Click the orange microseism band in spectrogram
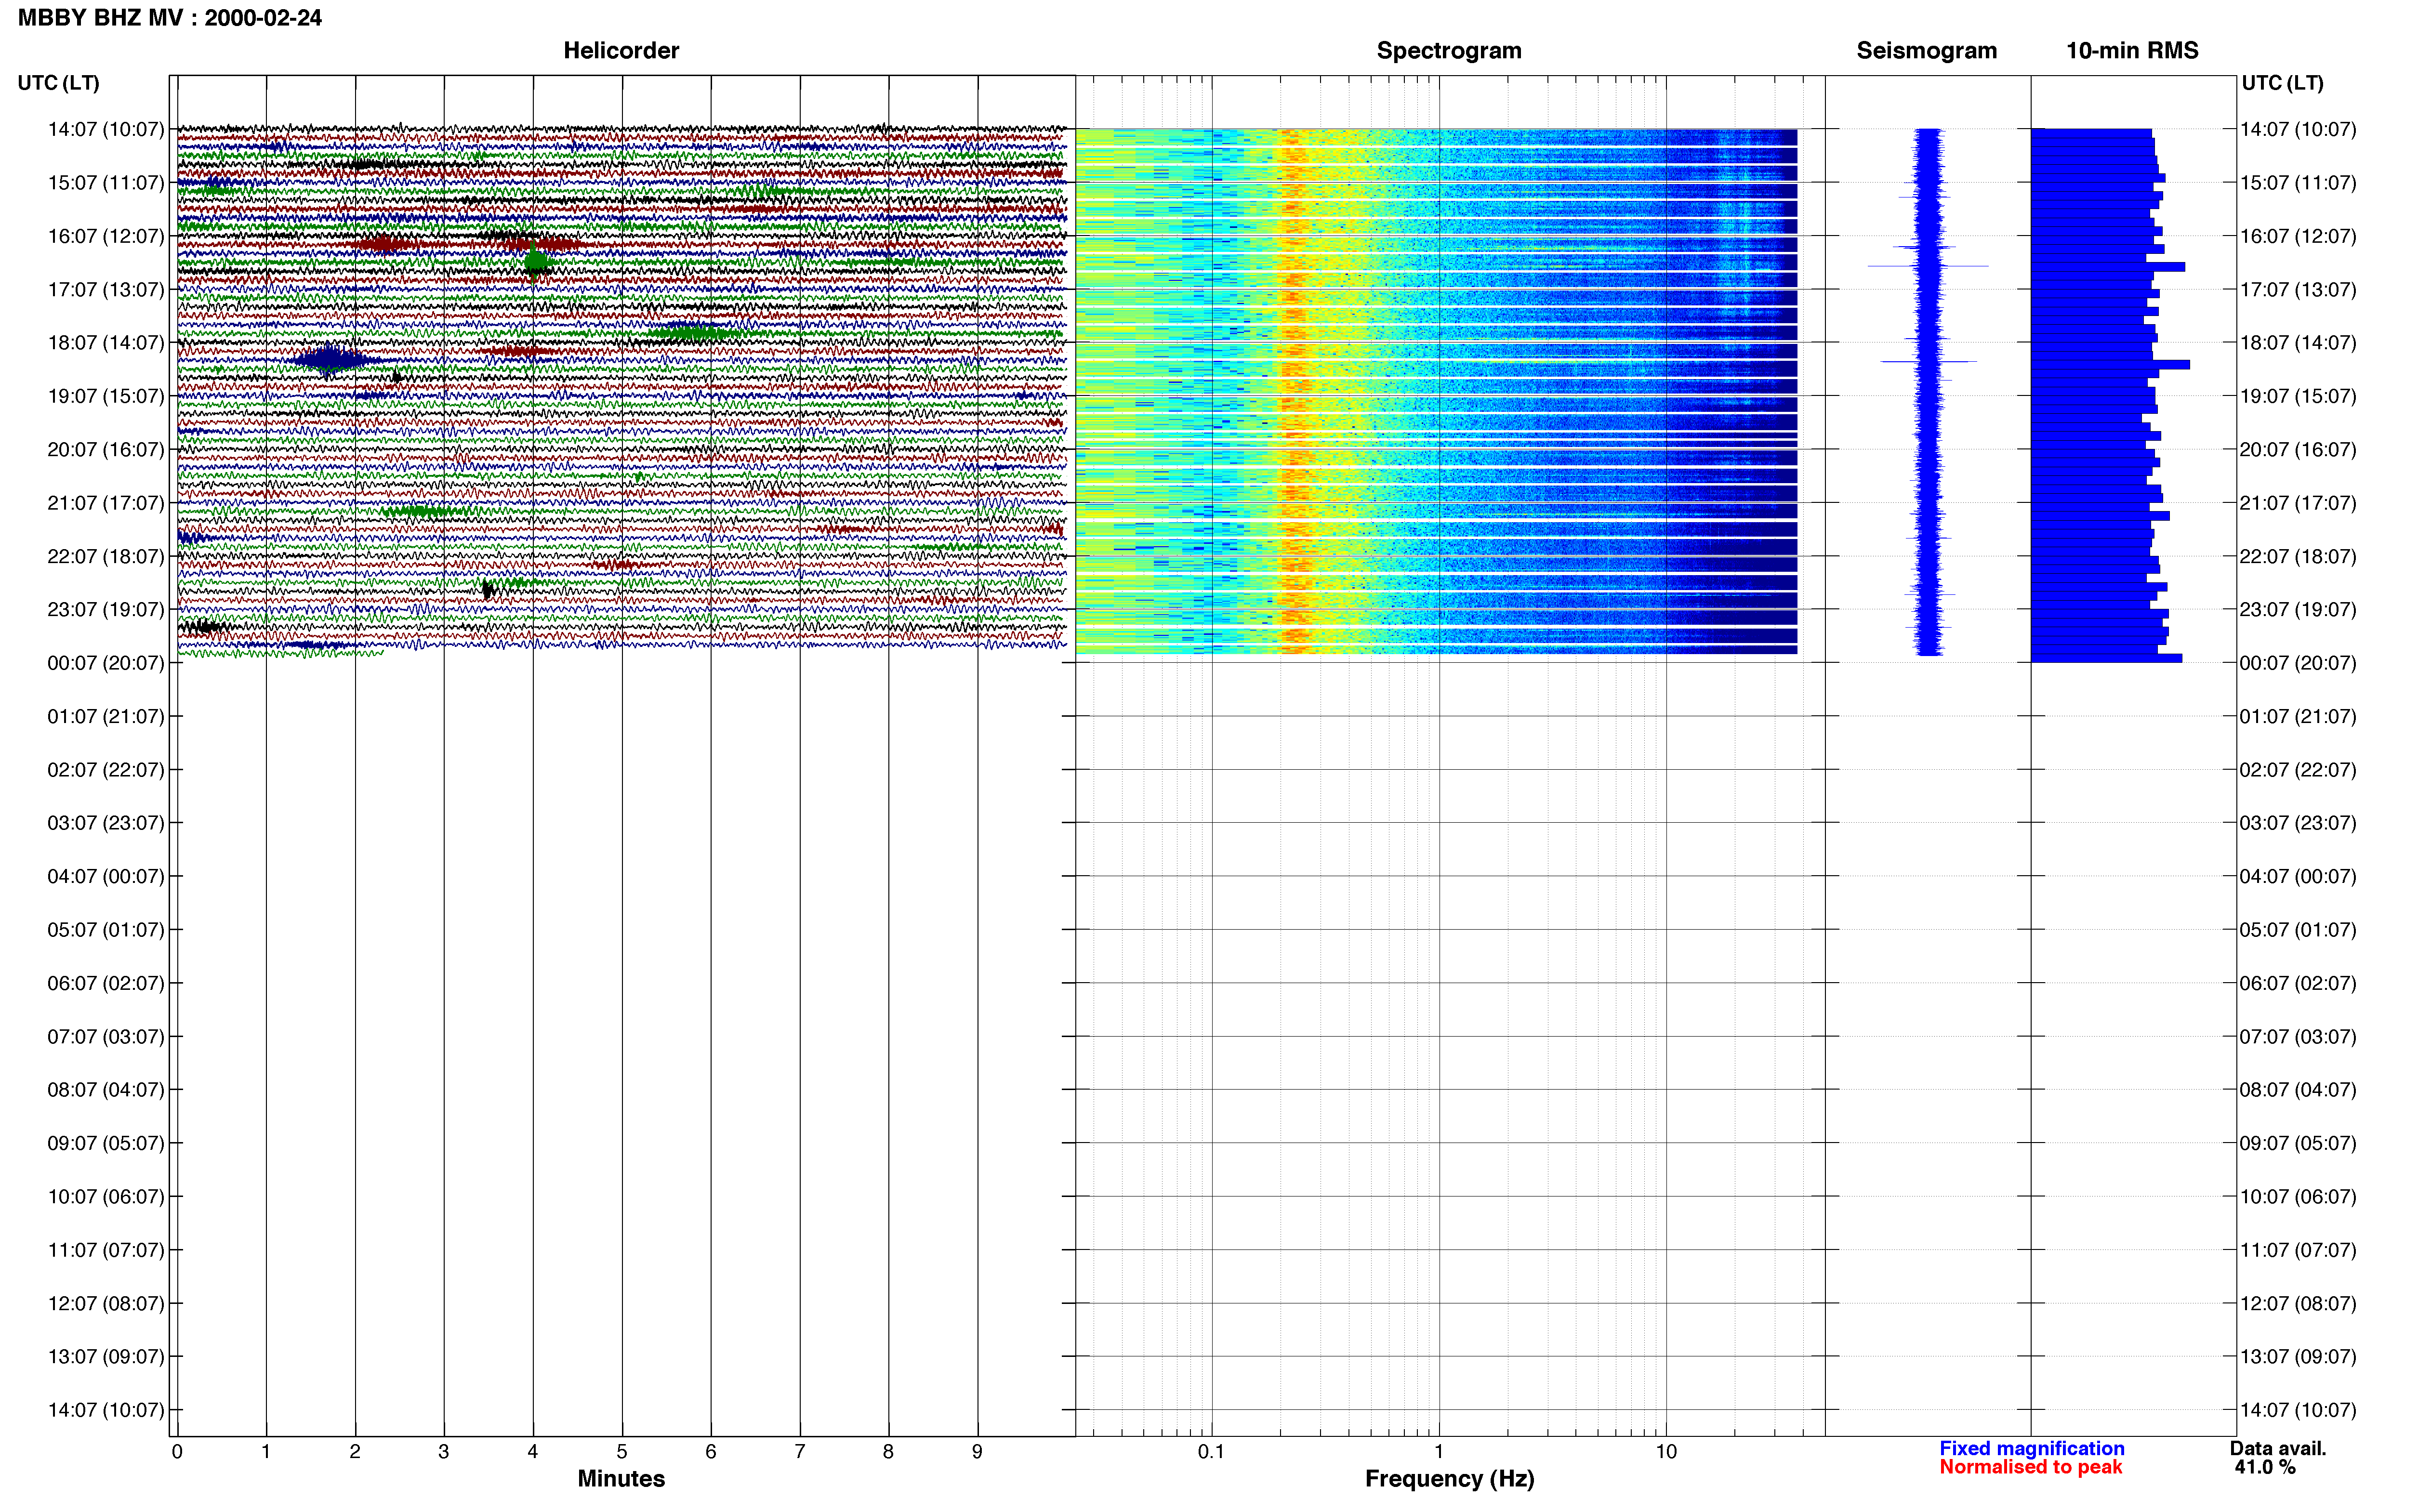The height and width of the screenshot is (1512, 2418). (1295, 390)
